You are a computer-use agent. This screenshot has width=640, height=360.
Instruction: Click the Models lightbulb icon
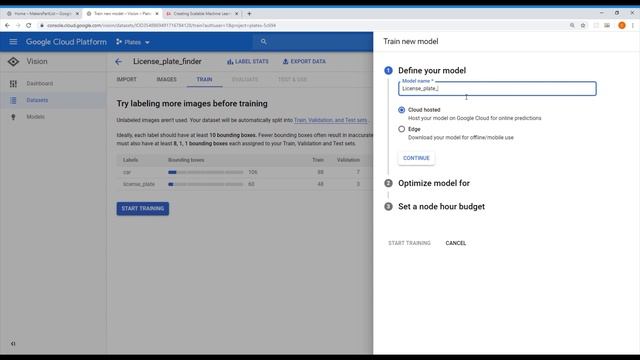click(x=13, y=117)
